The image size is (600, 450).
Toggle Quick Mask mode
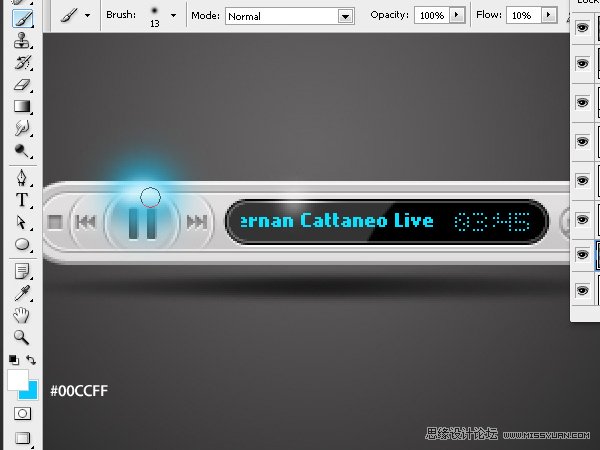tap(23, 413)
